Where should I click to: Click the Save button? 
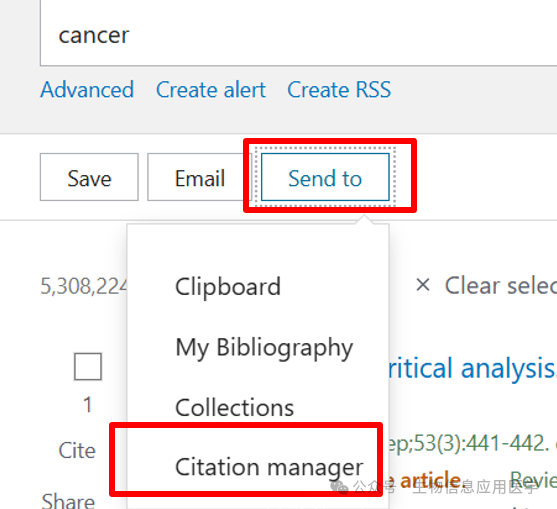pyautogui.click(x=89, y=177)
